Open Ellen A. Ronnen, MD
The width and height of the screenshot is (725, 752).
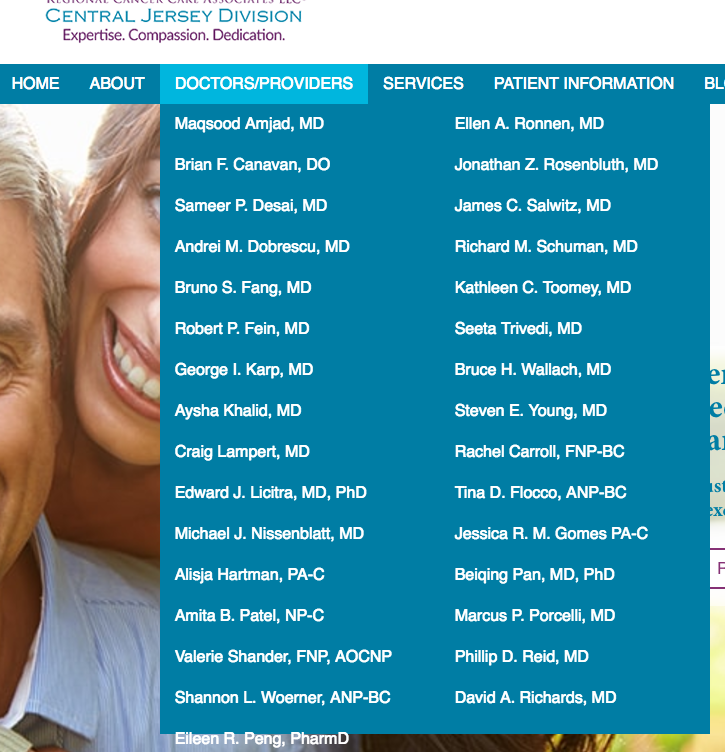pyautogui.click(x=529, y=124)
